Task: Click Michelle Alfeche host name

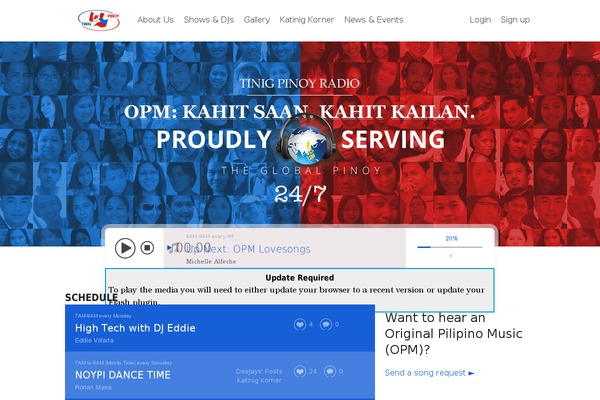Action: 211,261
